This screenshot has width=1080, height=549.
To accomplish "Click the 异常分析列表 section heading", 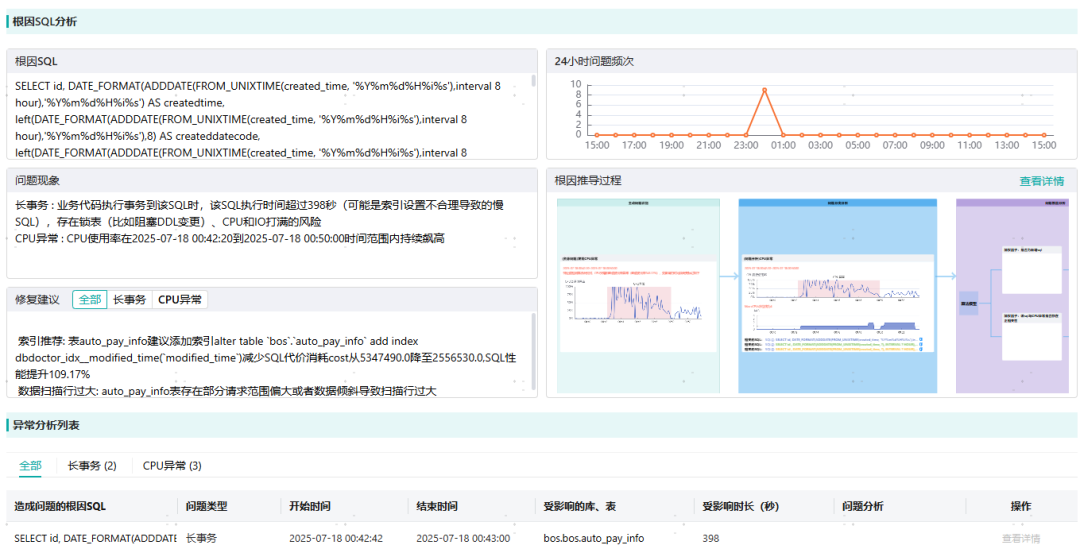I will (x=46, y=425).
